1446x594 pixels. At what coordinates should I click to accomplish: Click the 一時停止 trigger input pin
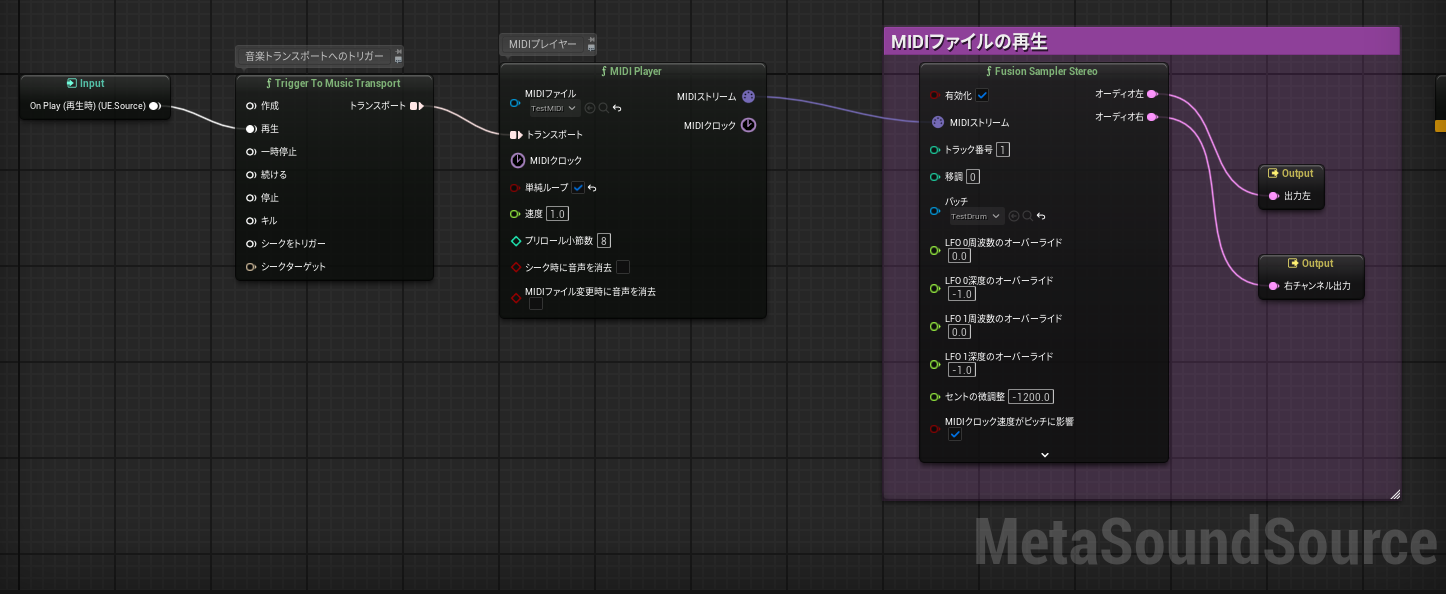(251, 152)
